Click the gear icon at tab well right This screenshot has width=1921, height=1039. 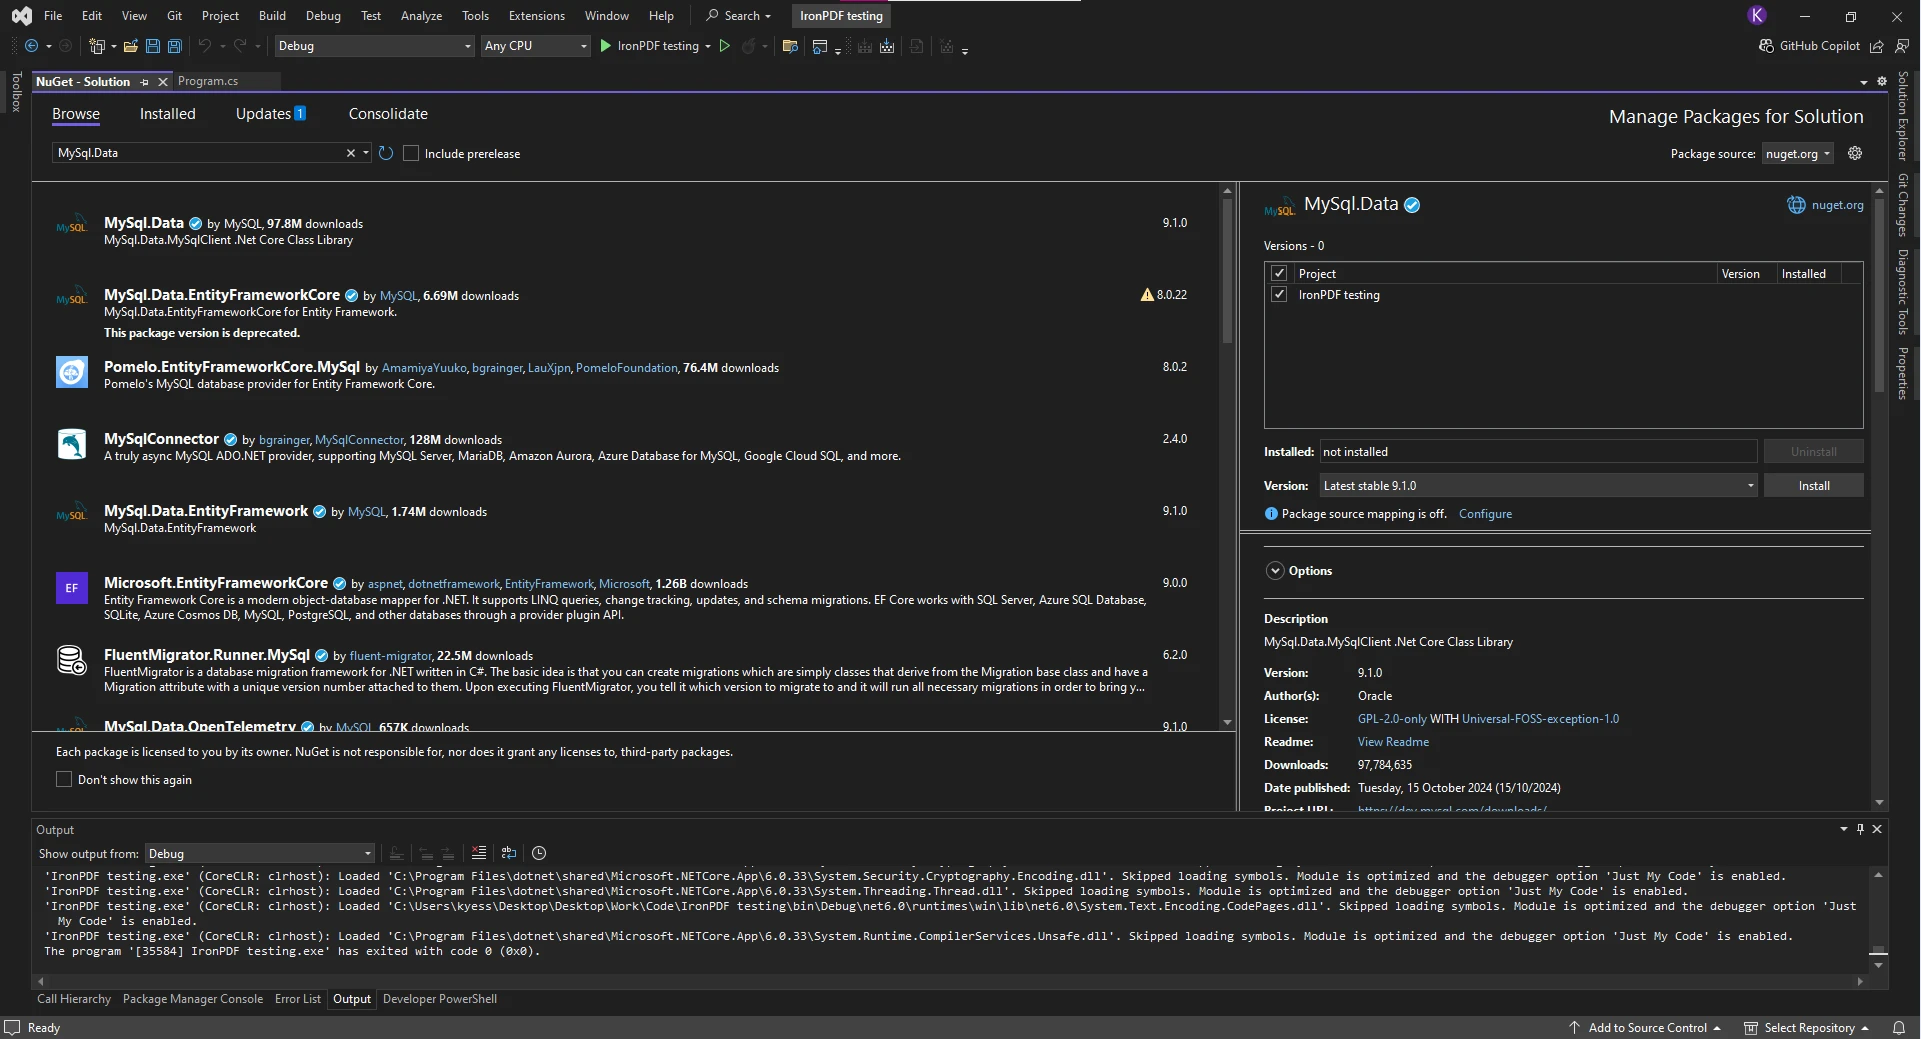1882,82
